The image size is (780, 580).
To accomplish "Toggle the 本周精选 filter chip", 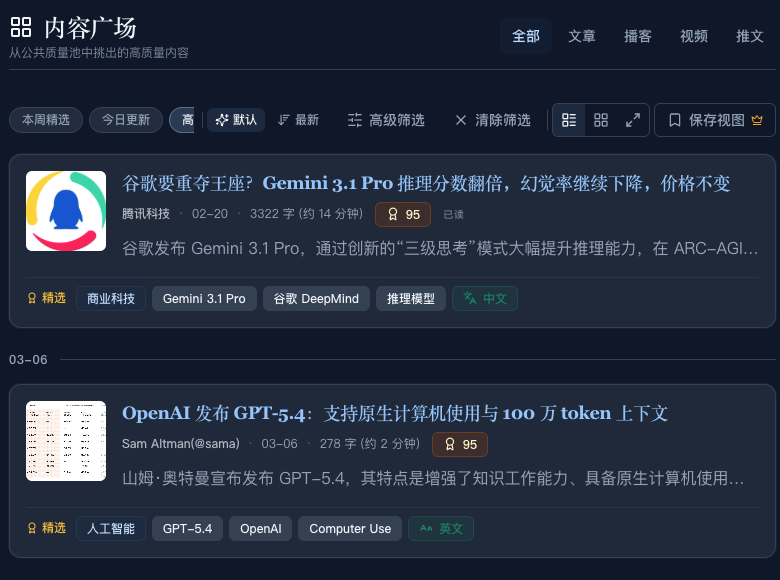I will pyautogui.click(x=46, y=120).
